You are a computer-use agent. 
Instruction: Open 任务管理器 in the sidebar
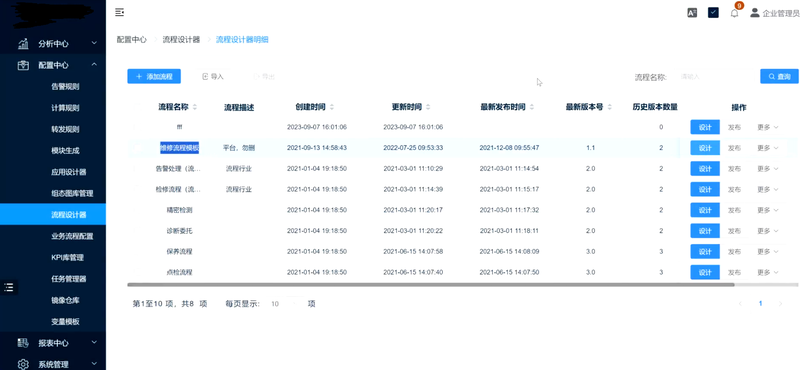[68, 279]
